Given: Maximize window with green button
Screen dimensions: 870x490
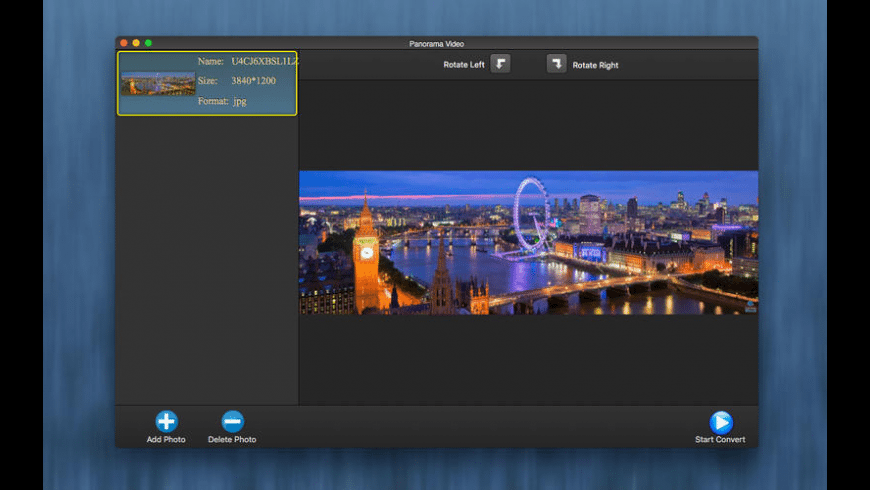Looking at the screenshot, I should pyautogui.click(x=148, y=43).
